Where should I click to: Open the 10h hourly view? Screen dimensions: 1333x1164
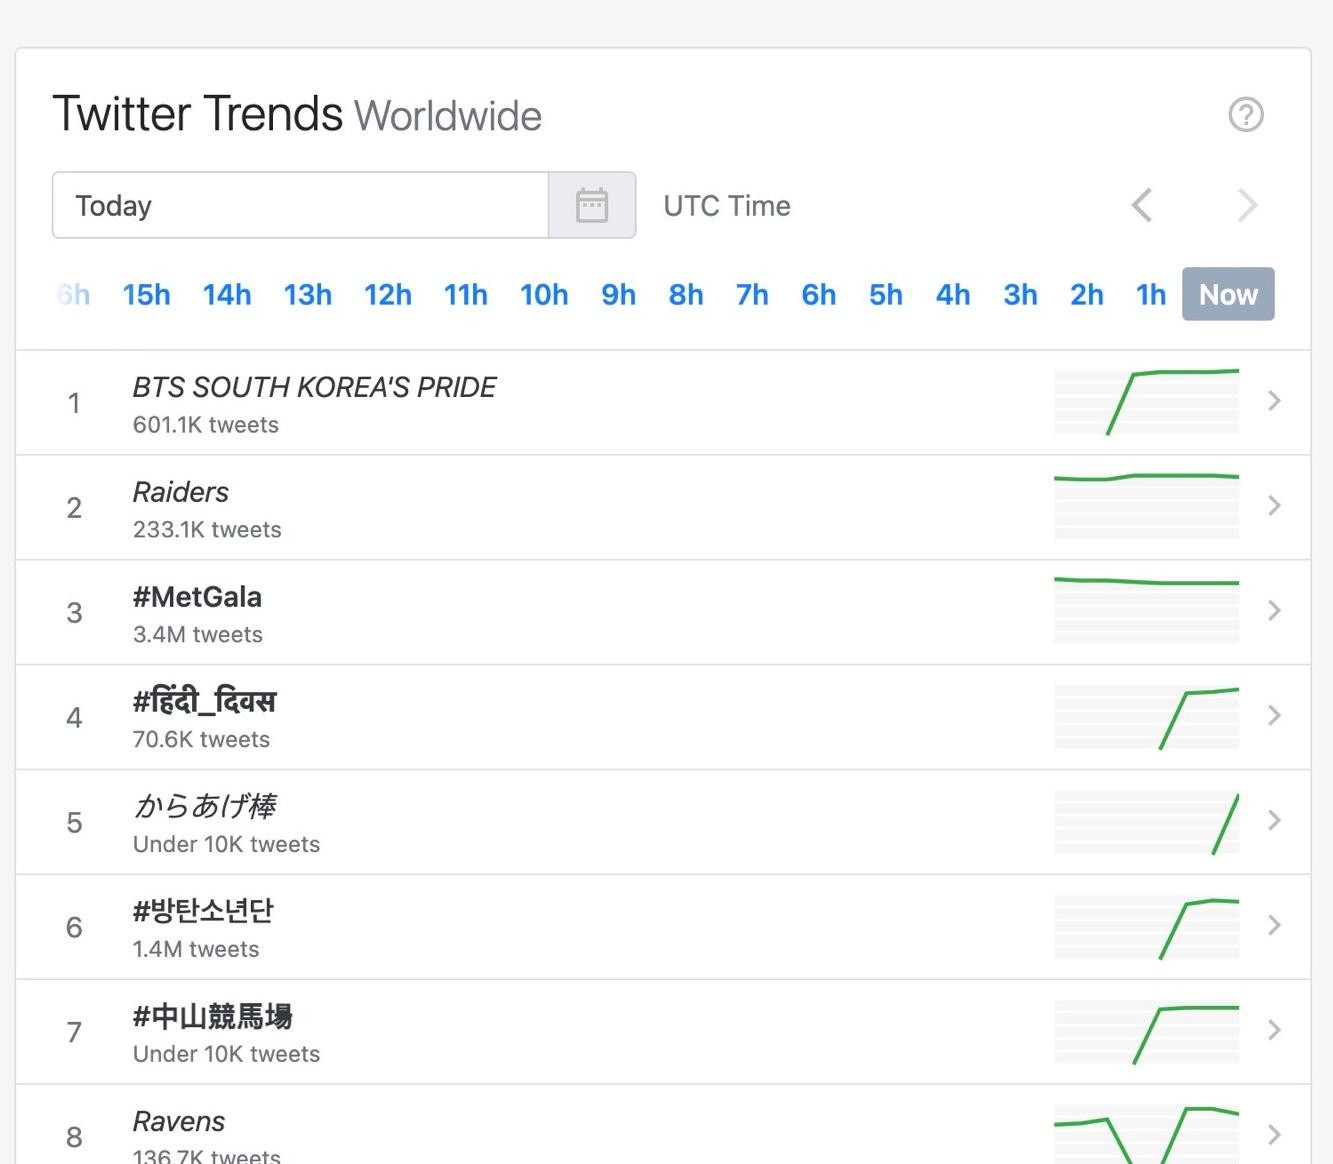[544, 294]
